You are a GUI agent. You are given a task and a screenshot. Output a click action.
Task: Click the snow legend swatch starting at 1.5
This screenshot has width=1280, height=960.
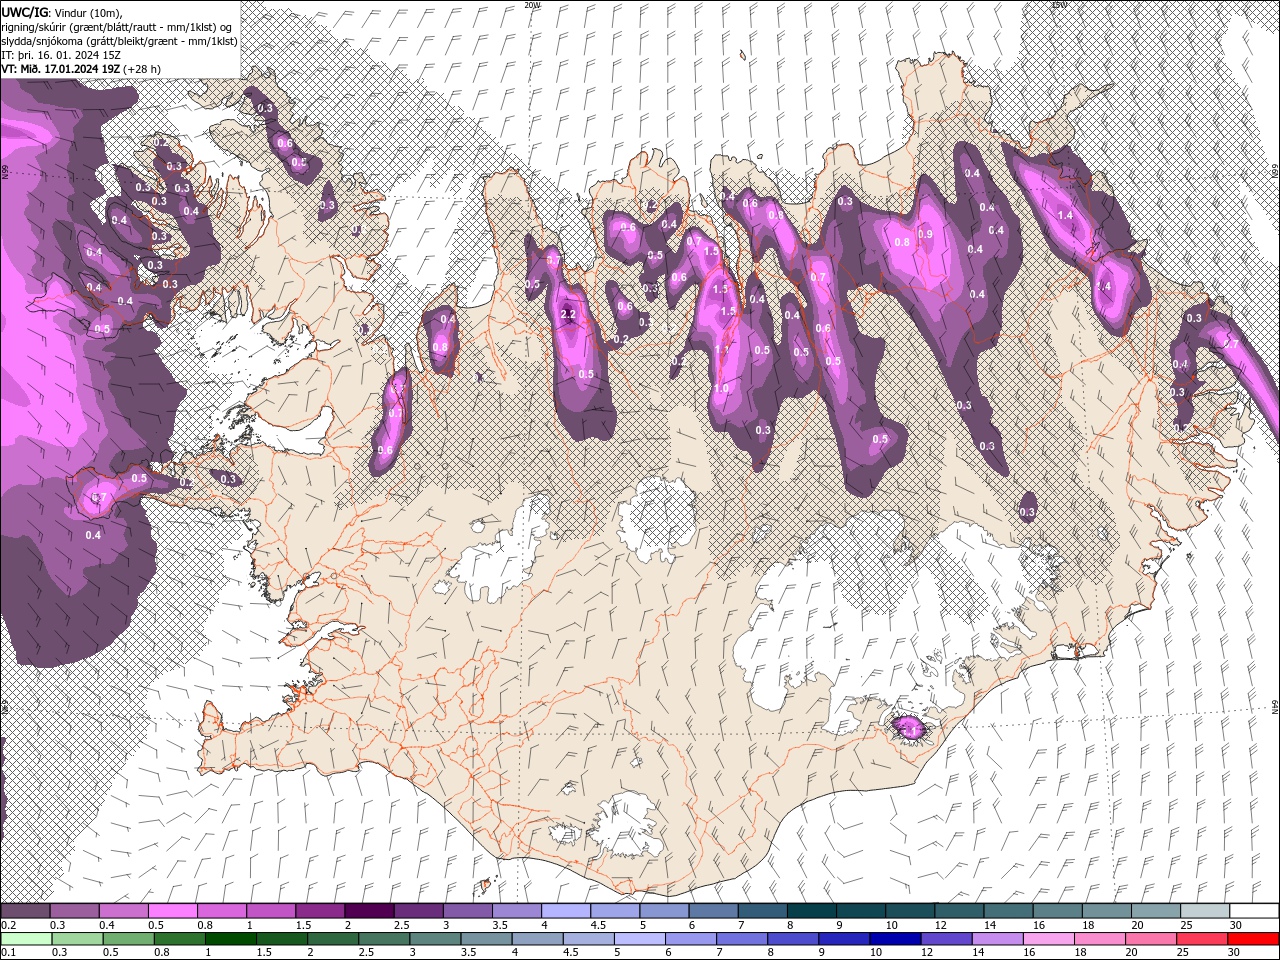coord(319,911)
